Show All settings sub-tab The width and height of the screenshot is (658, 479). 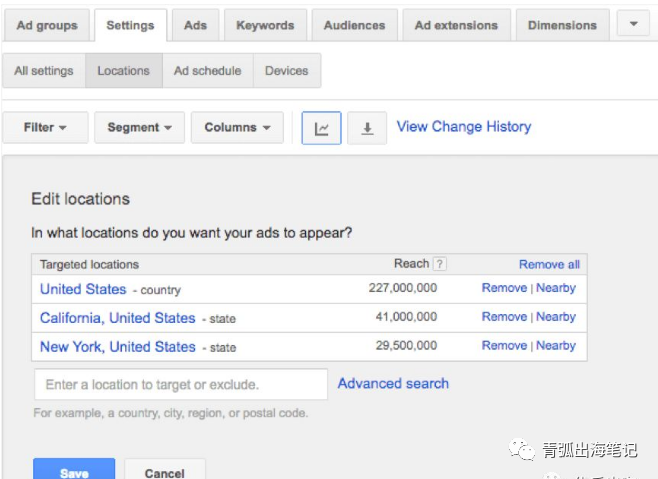coord(44,71)
